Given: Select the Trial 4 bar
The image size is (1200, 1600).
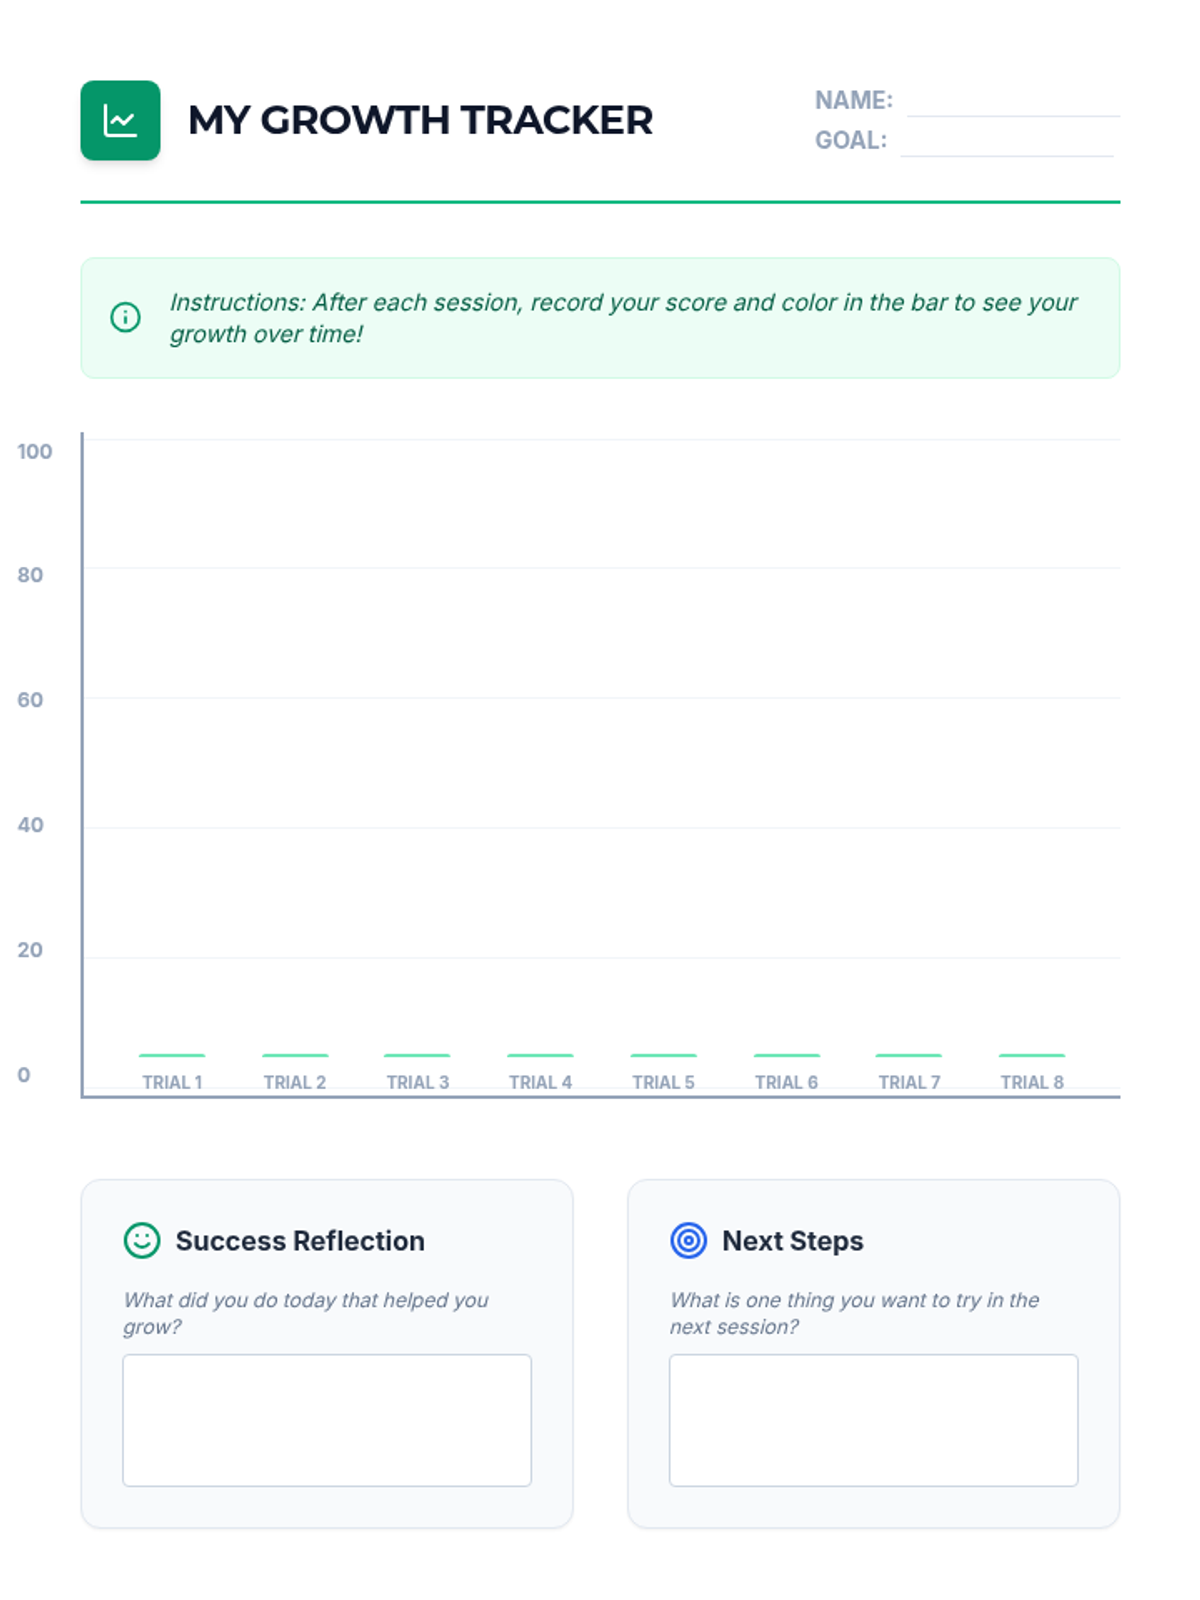Looking at the screenshot, I should [540, 1056].
